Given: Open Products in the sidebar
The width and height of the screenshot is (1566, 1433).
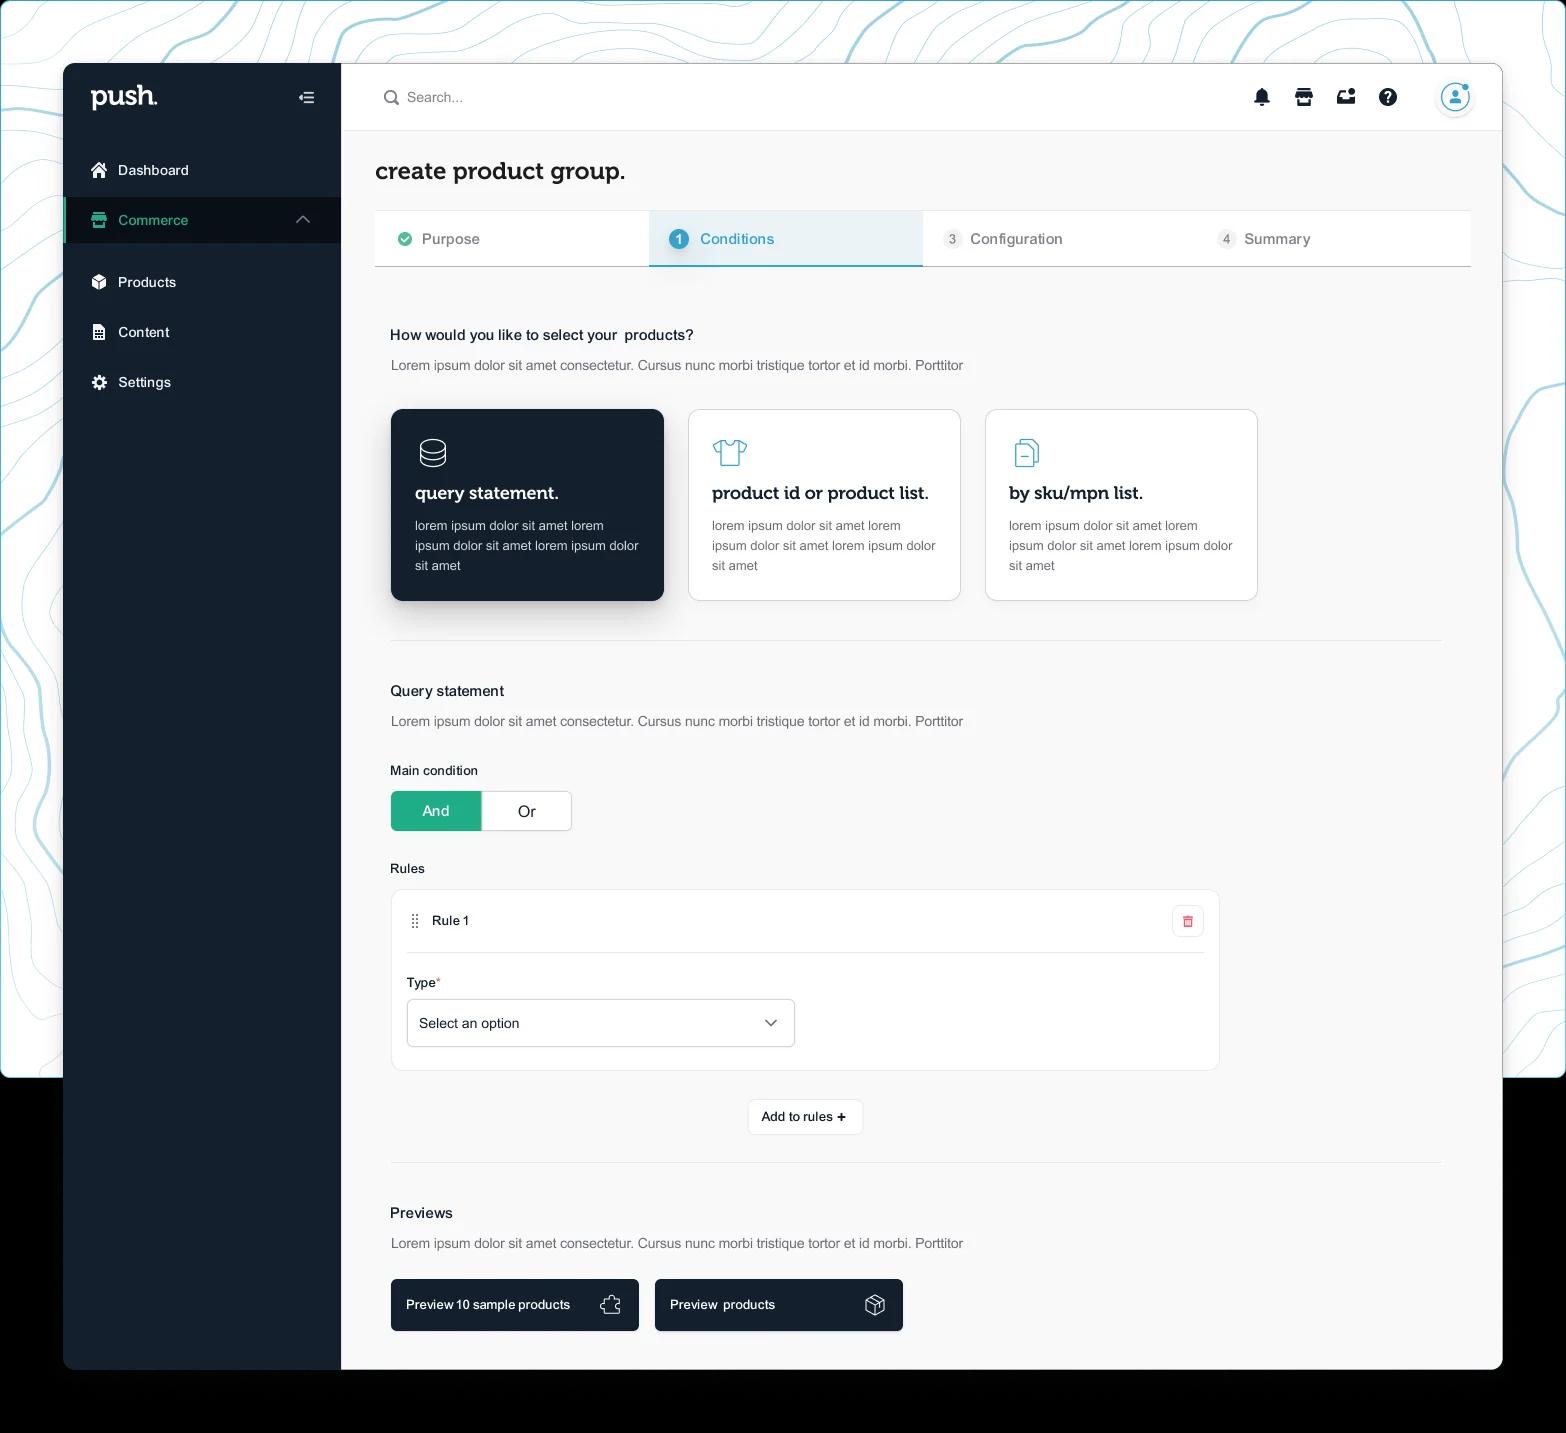Looking at the screenshot, I should pos(202,282).
